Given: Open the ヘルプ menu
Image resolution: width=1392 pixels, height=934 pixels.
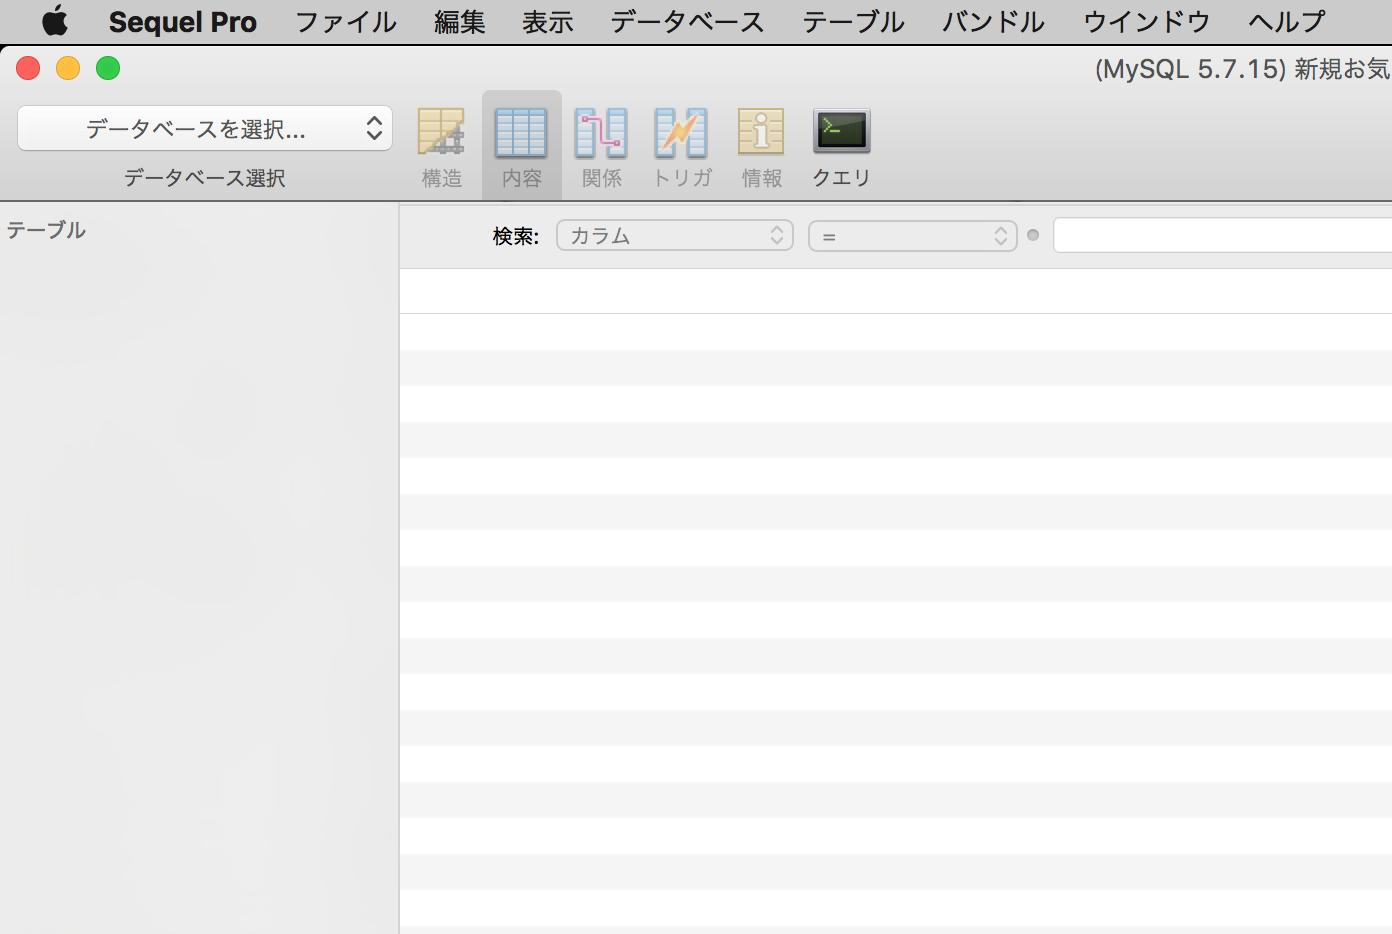Looking at the screenshot, I should (1287, 21).
